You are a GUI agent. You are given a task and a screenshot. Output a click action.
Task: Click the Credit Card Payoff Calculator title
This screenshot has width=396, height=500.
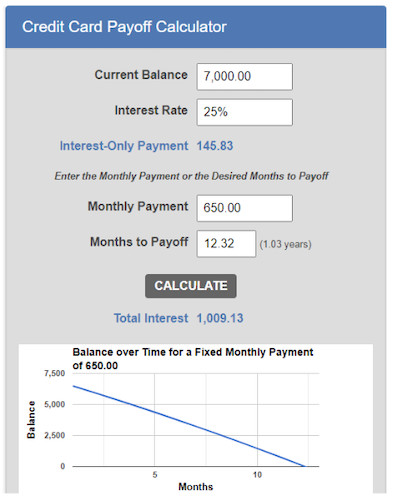124,27
